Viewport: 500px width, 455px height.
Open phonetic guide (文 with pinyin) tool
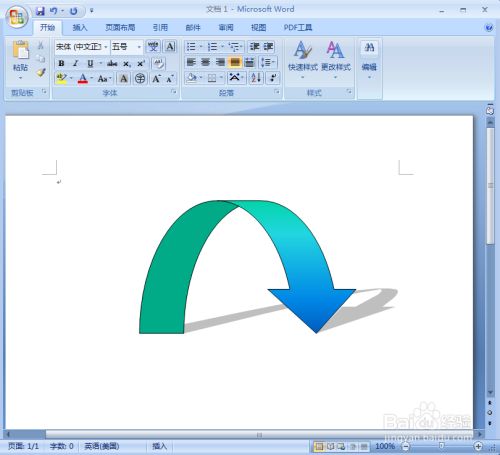[153, 46]
